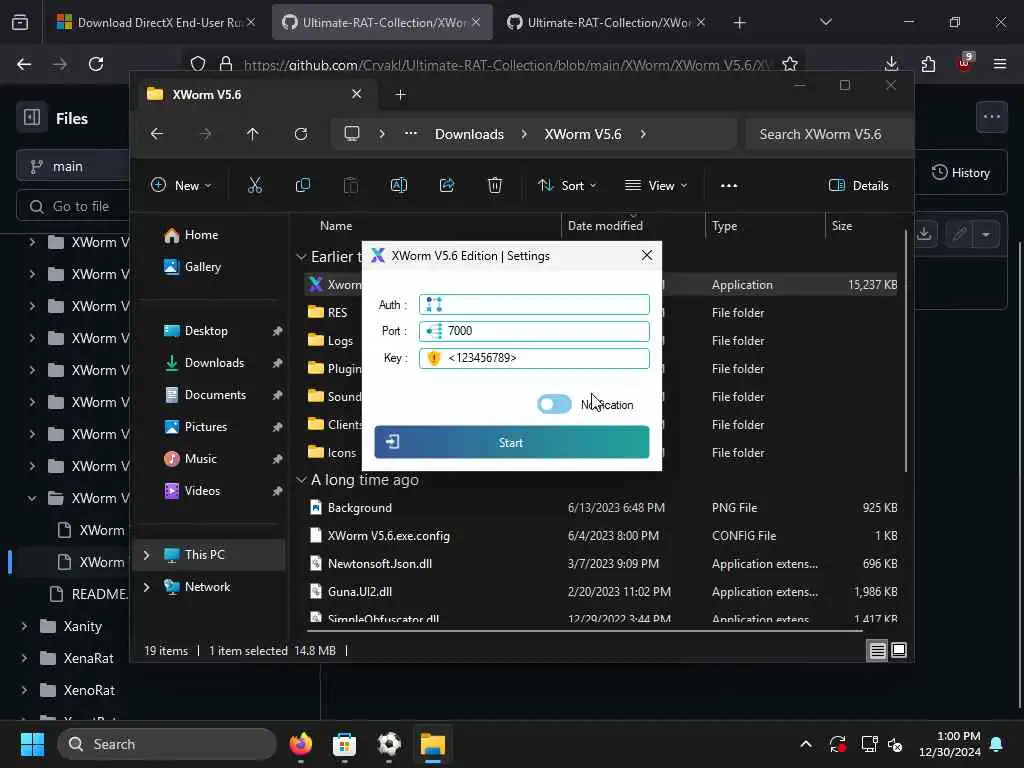Viewport: 1024px width, 768px height.
Task: Open the History link on GitHub
Action: pyautogui.click(x=961, y=172)
